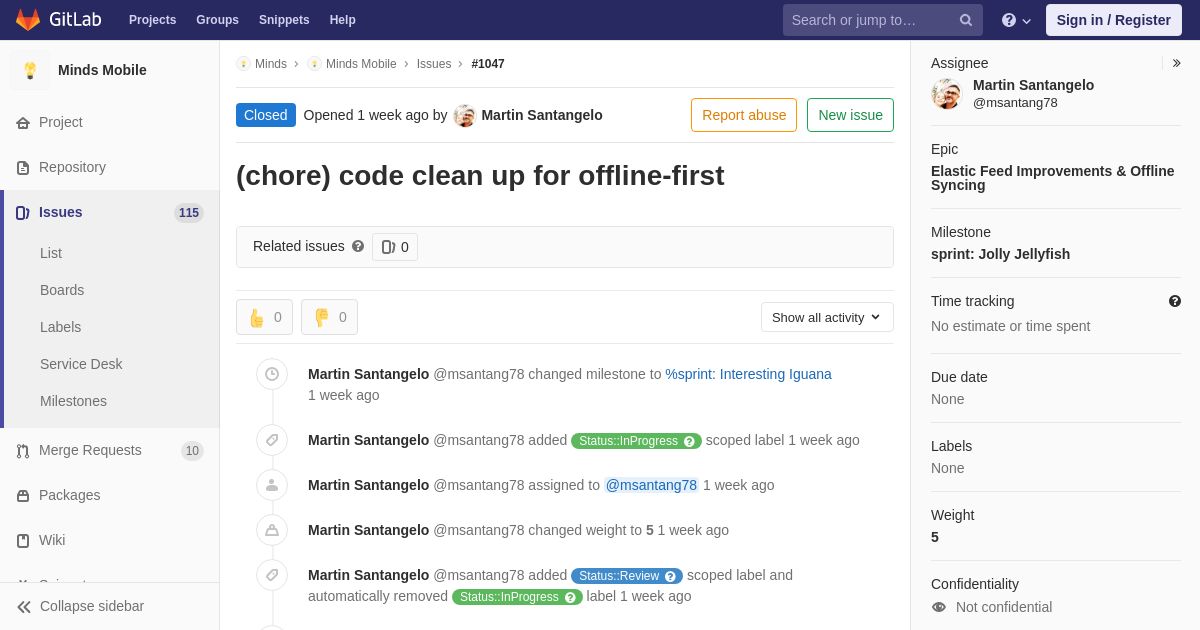Click the Repository file icon

[x=23, y=168]
